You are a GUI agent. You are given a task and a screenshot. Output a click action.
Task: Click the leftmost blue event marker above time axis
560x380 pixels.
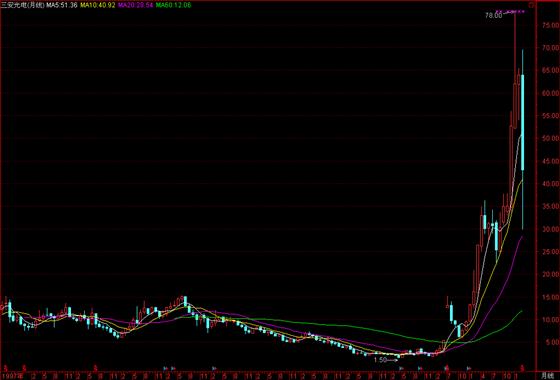[x=166, y=368]
